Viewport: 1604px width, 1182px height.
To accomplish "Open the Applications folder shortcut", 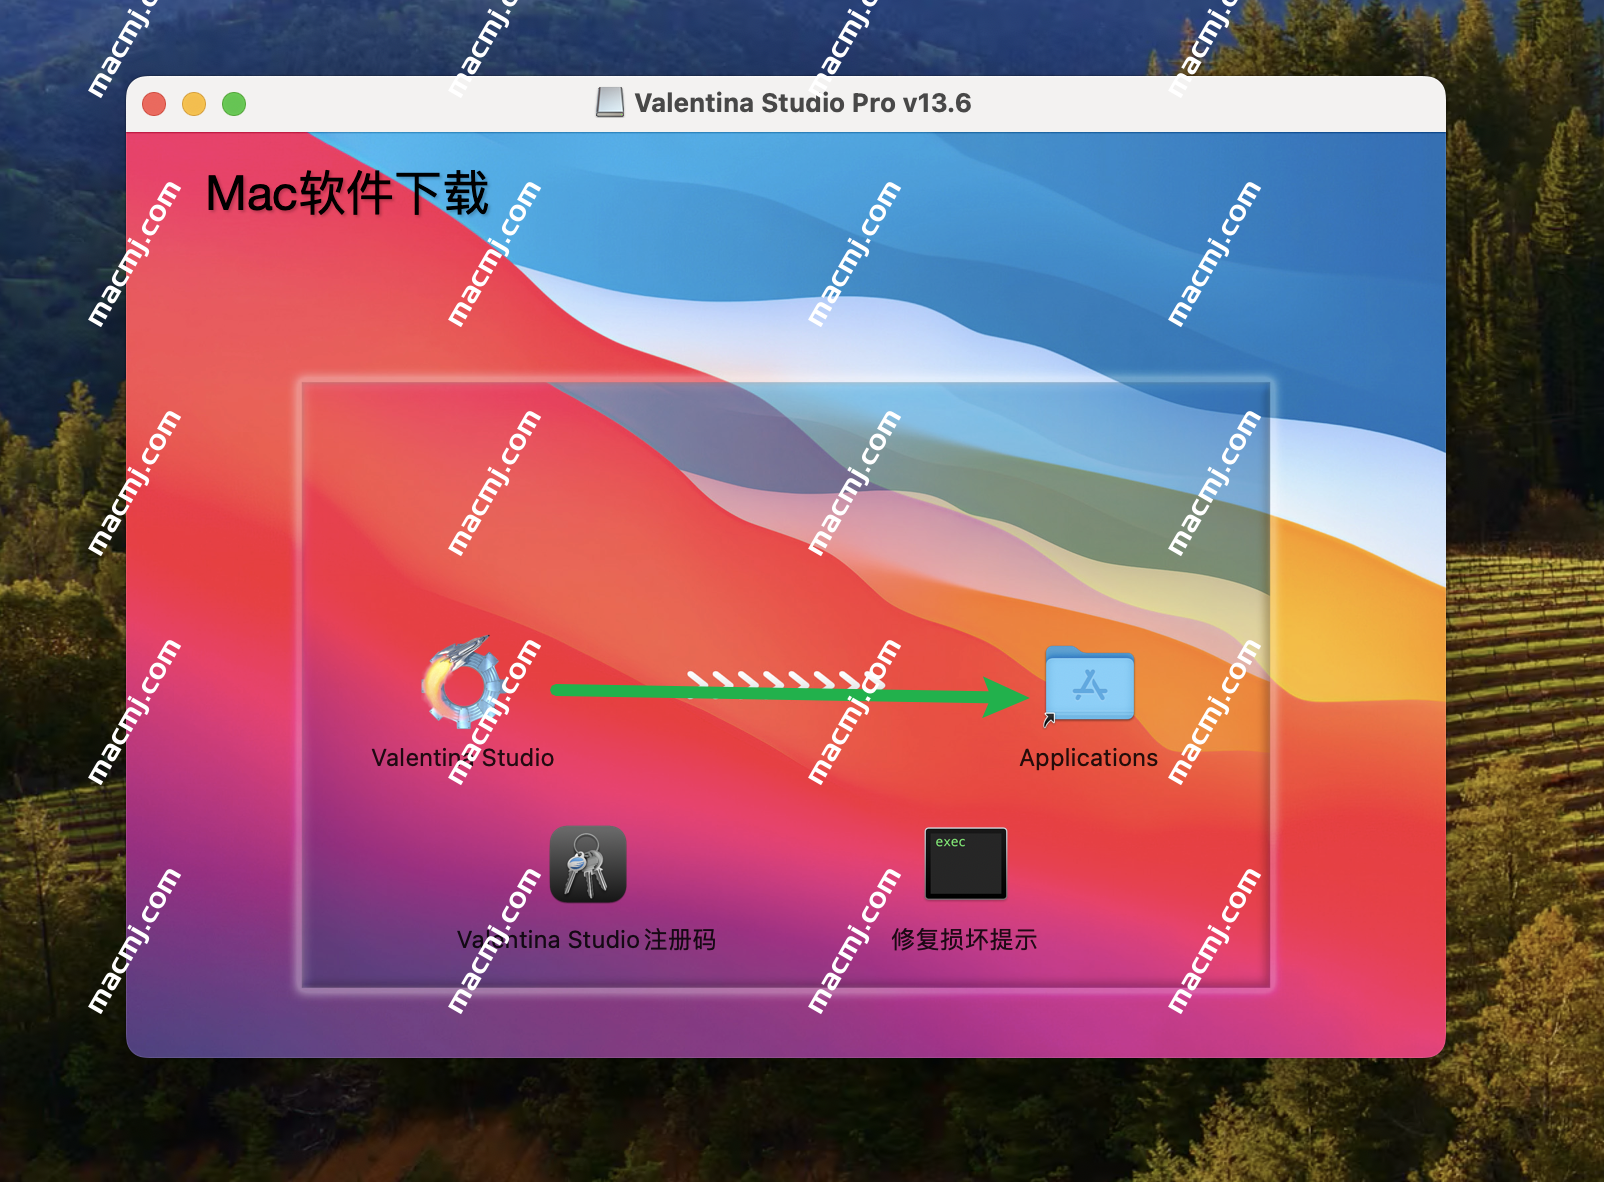I will [x=1089, y=684].
